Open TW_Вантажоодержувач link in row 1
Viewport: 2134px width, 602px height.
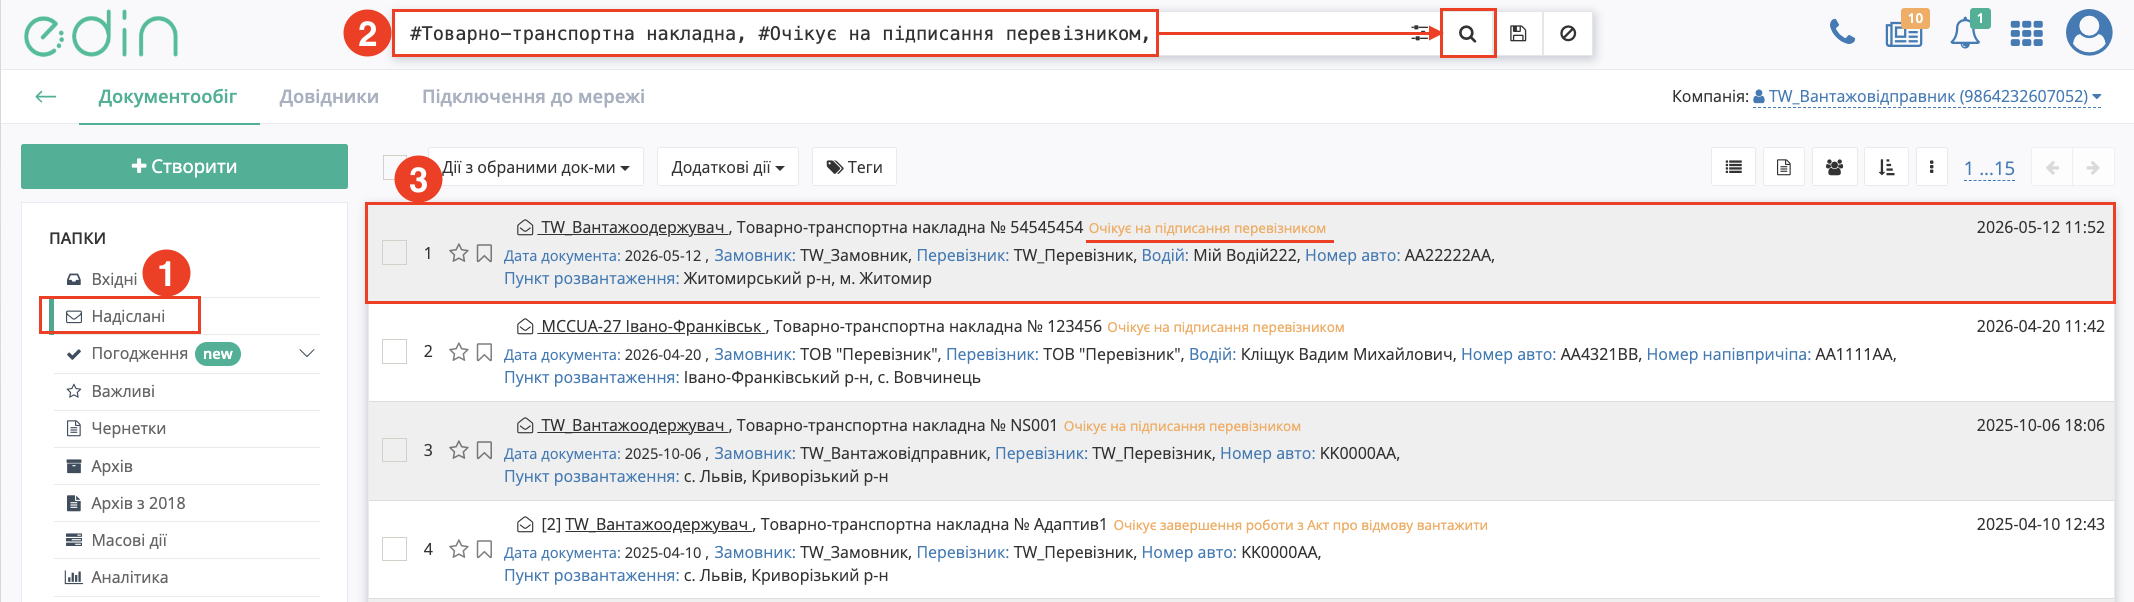pyautogui.click(x=634, y=227)
